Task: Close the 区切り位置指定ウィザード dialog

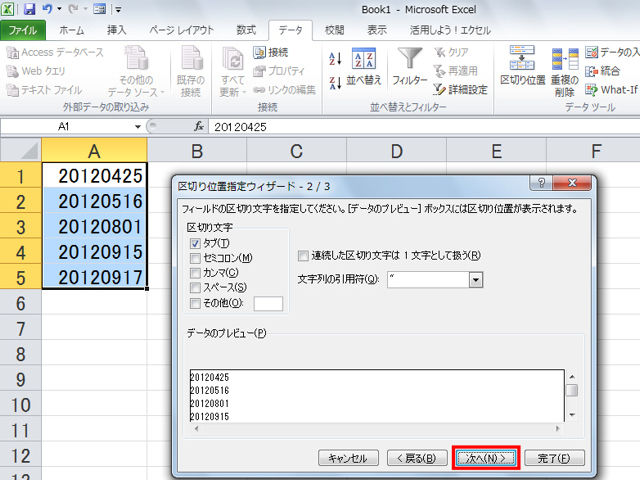Action: [x=572, y=182]
